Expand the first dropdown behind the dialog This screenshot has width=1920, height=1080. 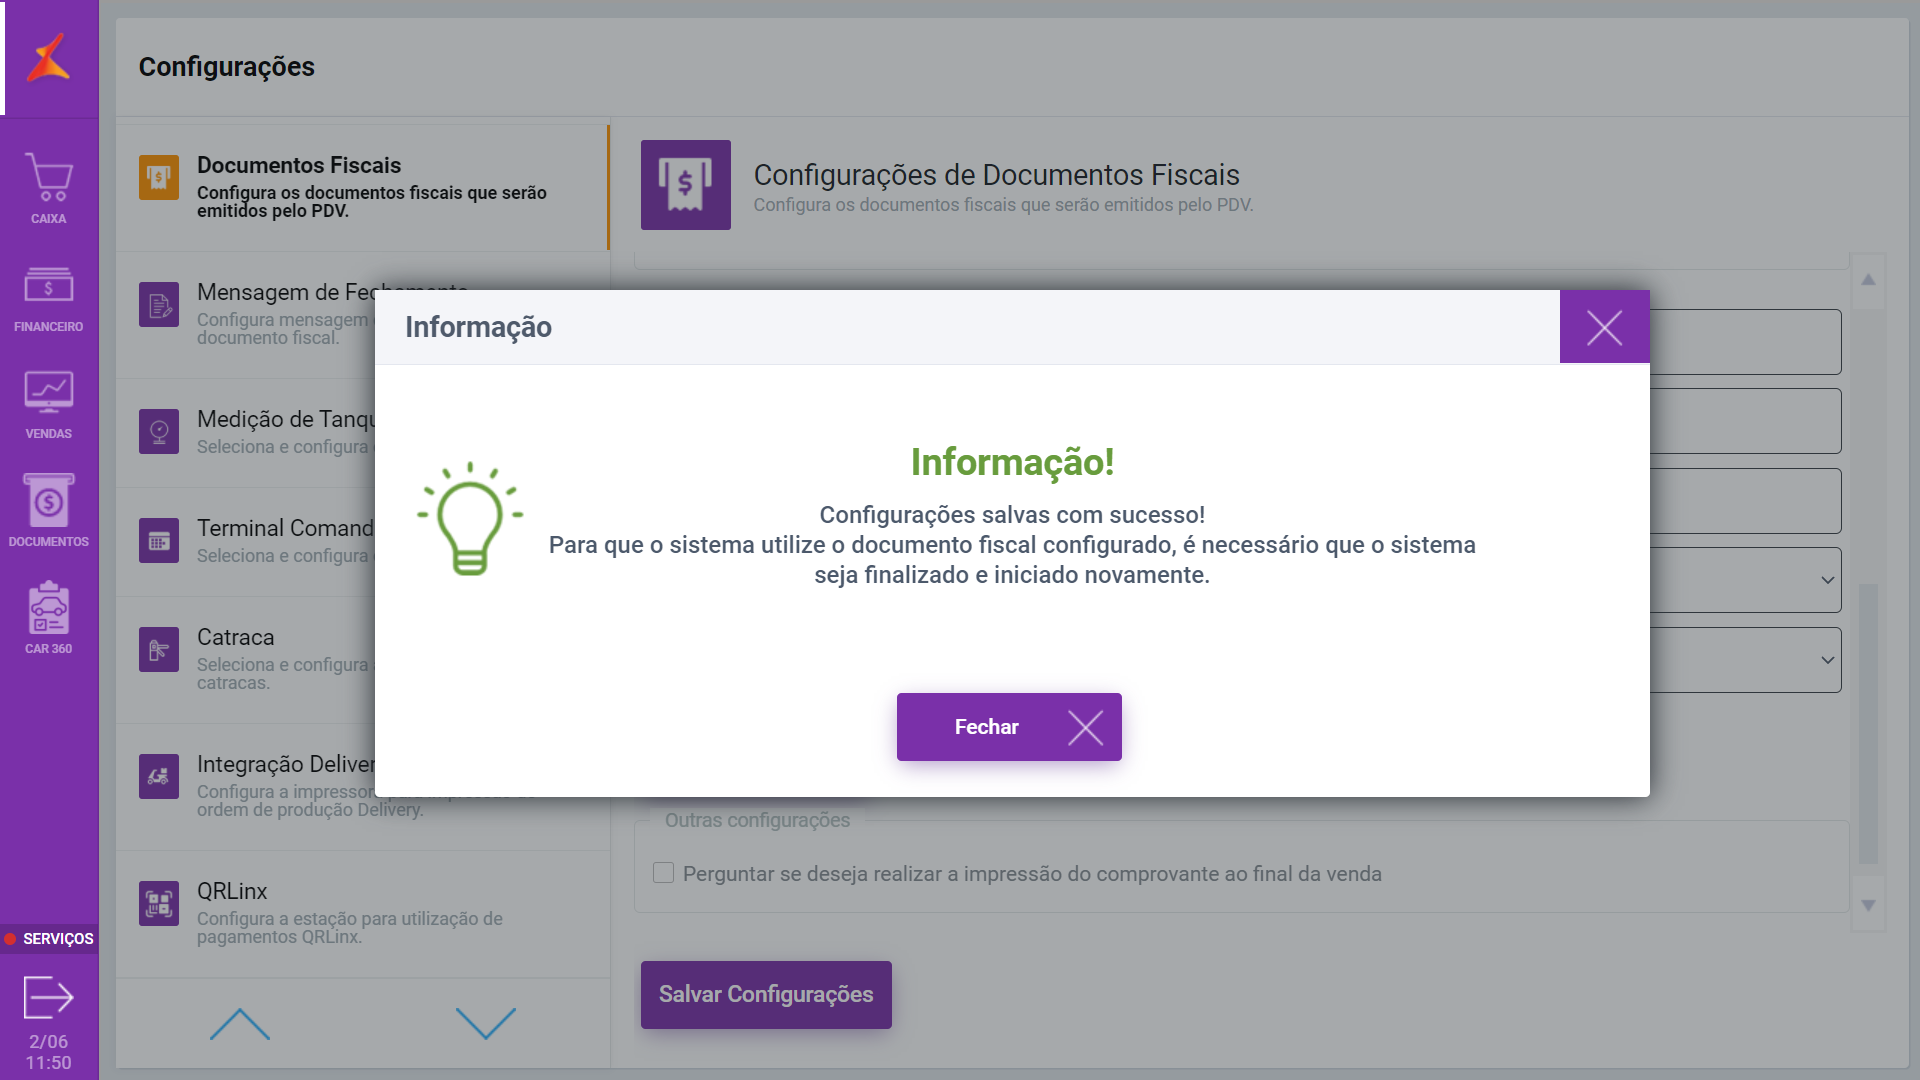(1827, 580)
